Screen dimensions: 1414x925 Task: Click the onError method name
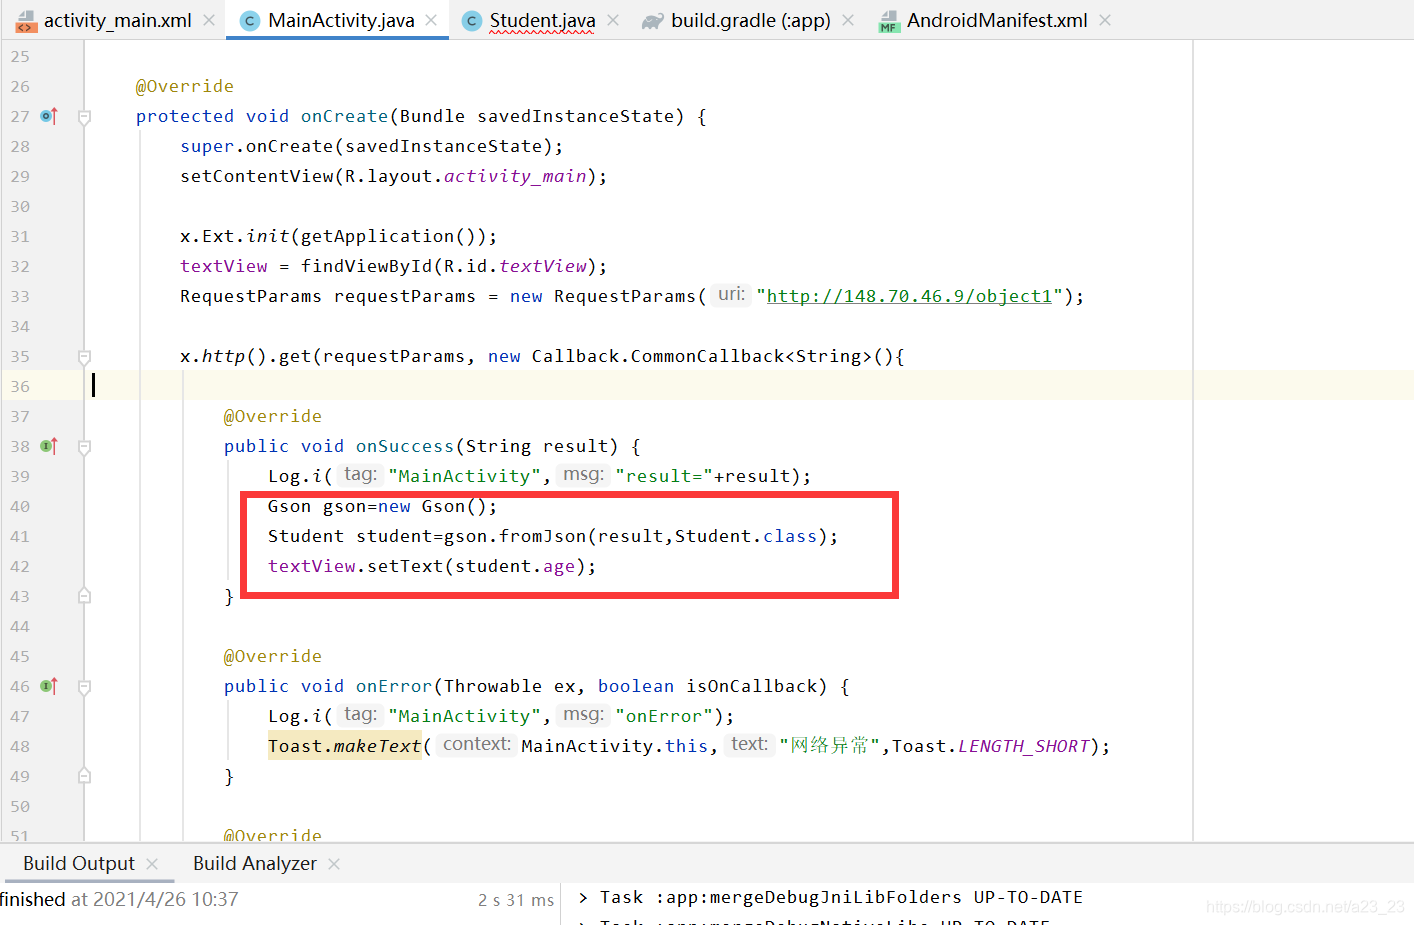tap(394, 686)
